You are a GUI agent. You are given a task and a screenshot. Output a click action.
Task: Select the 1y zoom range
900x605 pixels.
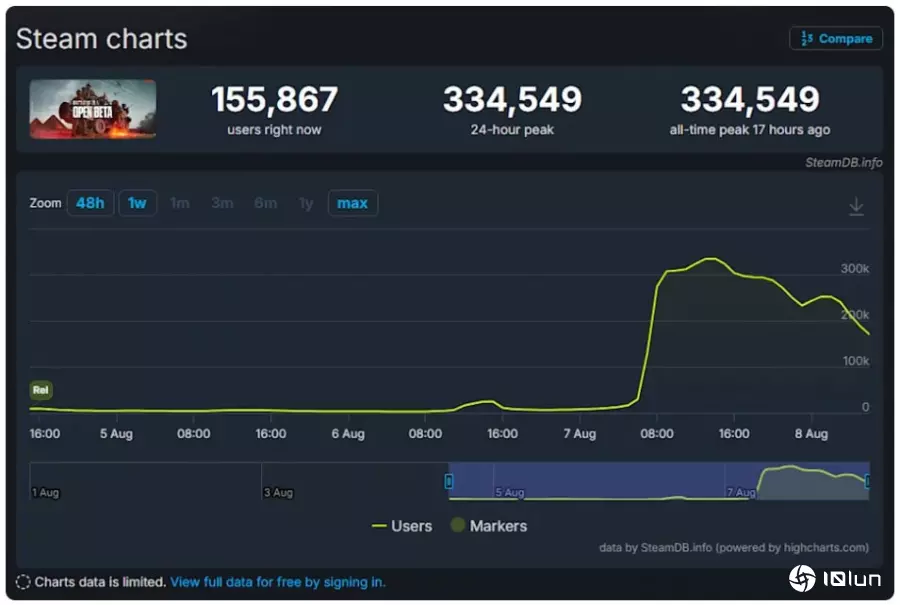tap(306, 203)
